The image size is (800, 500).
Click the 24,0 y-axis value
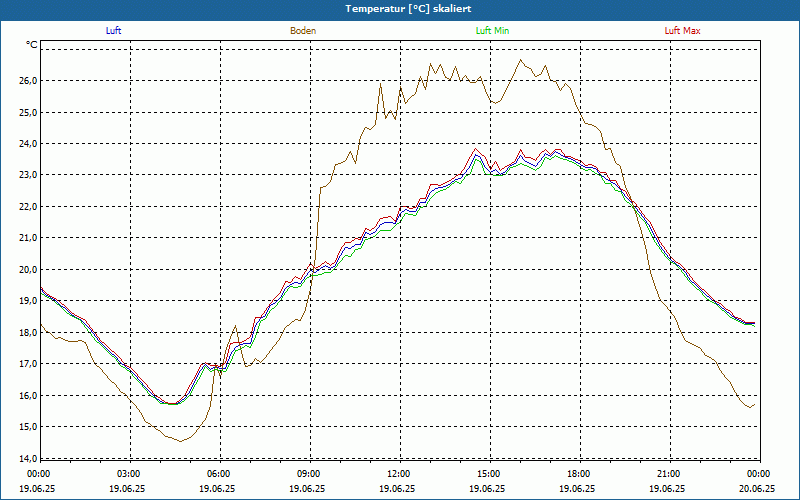point(29,144)
